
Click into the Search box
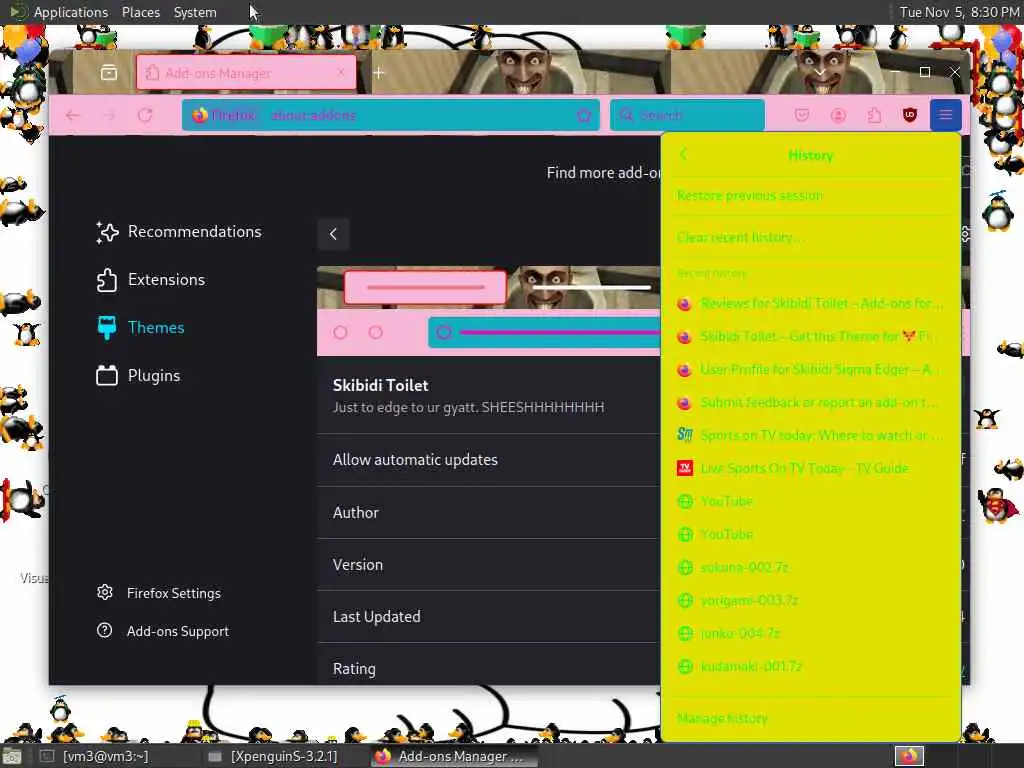[x=687, y=116]
